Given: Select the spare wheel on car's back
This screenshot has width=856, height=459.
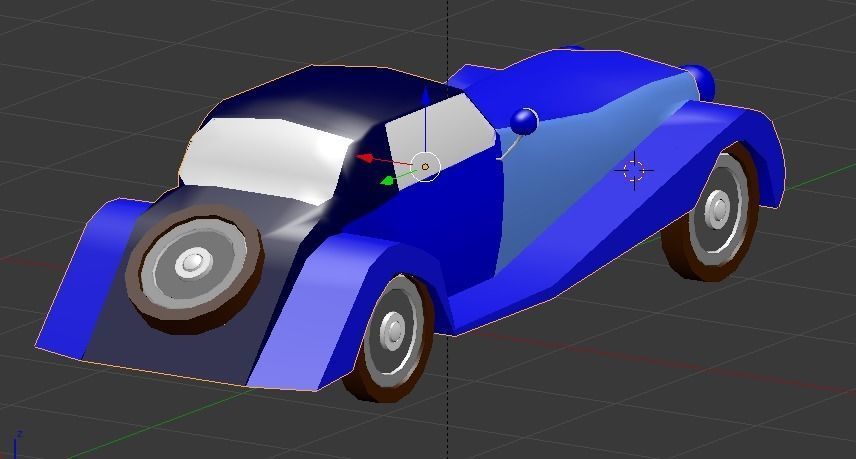Looking at the screenshot, I should click(x=195, y=268).
